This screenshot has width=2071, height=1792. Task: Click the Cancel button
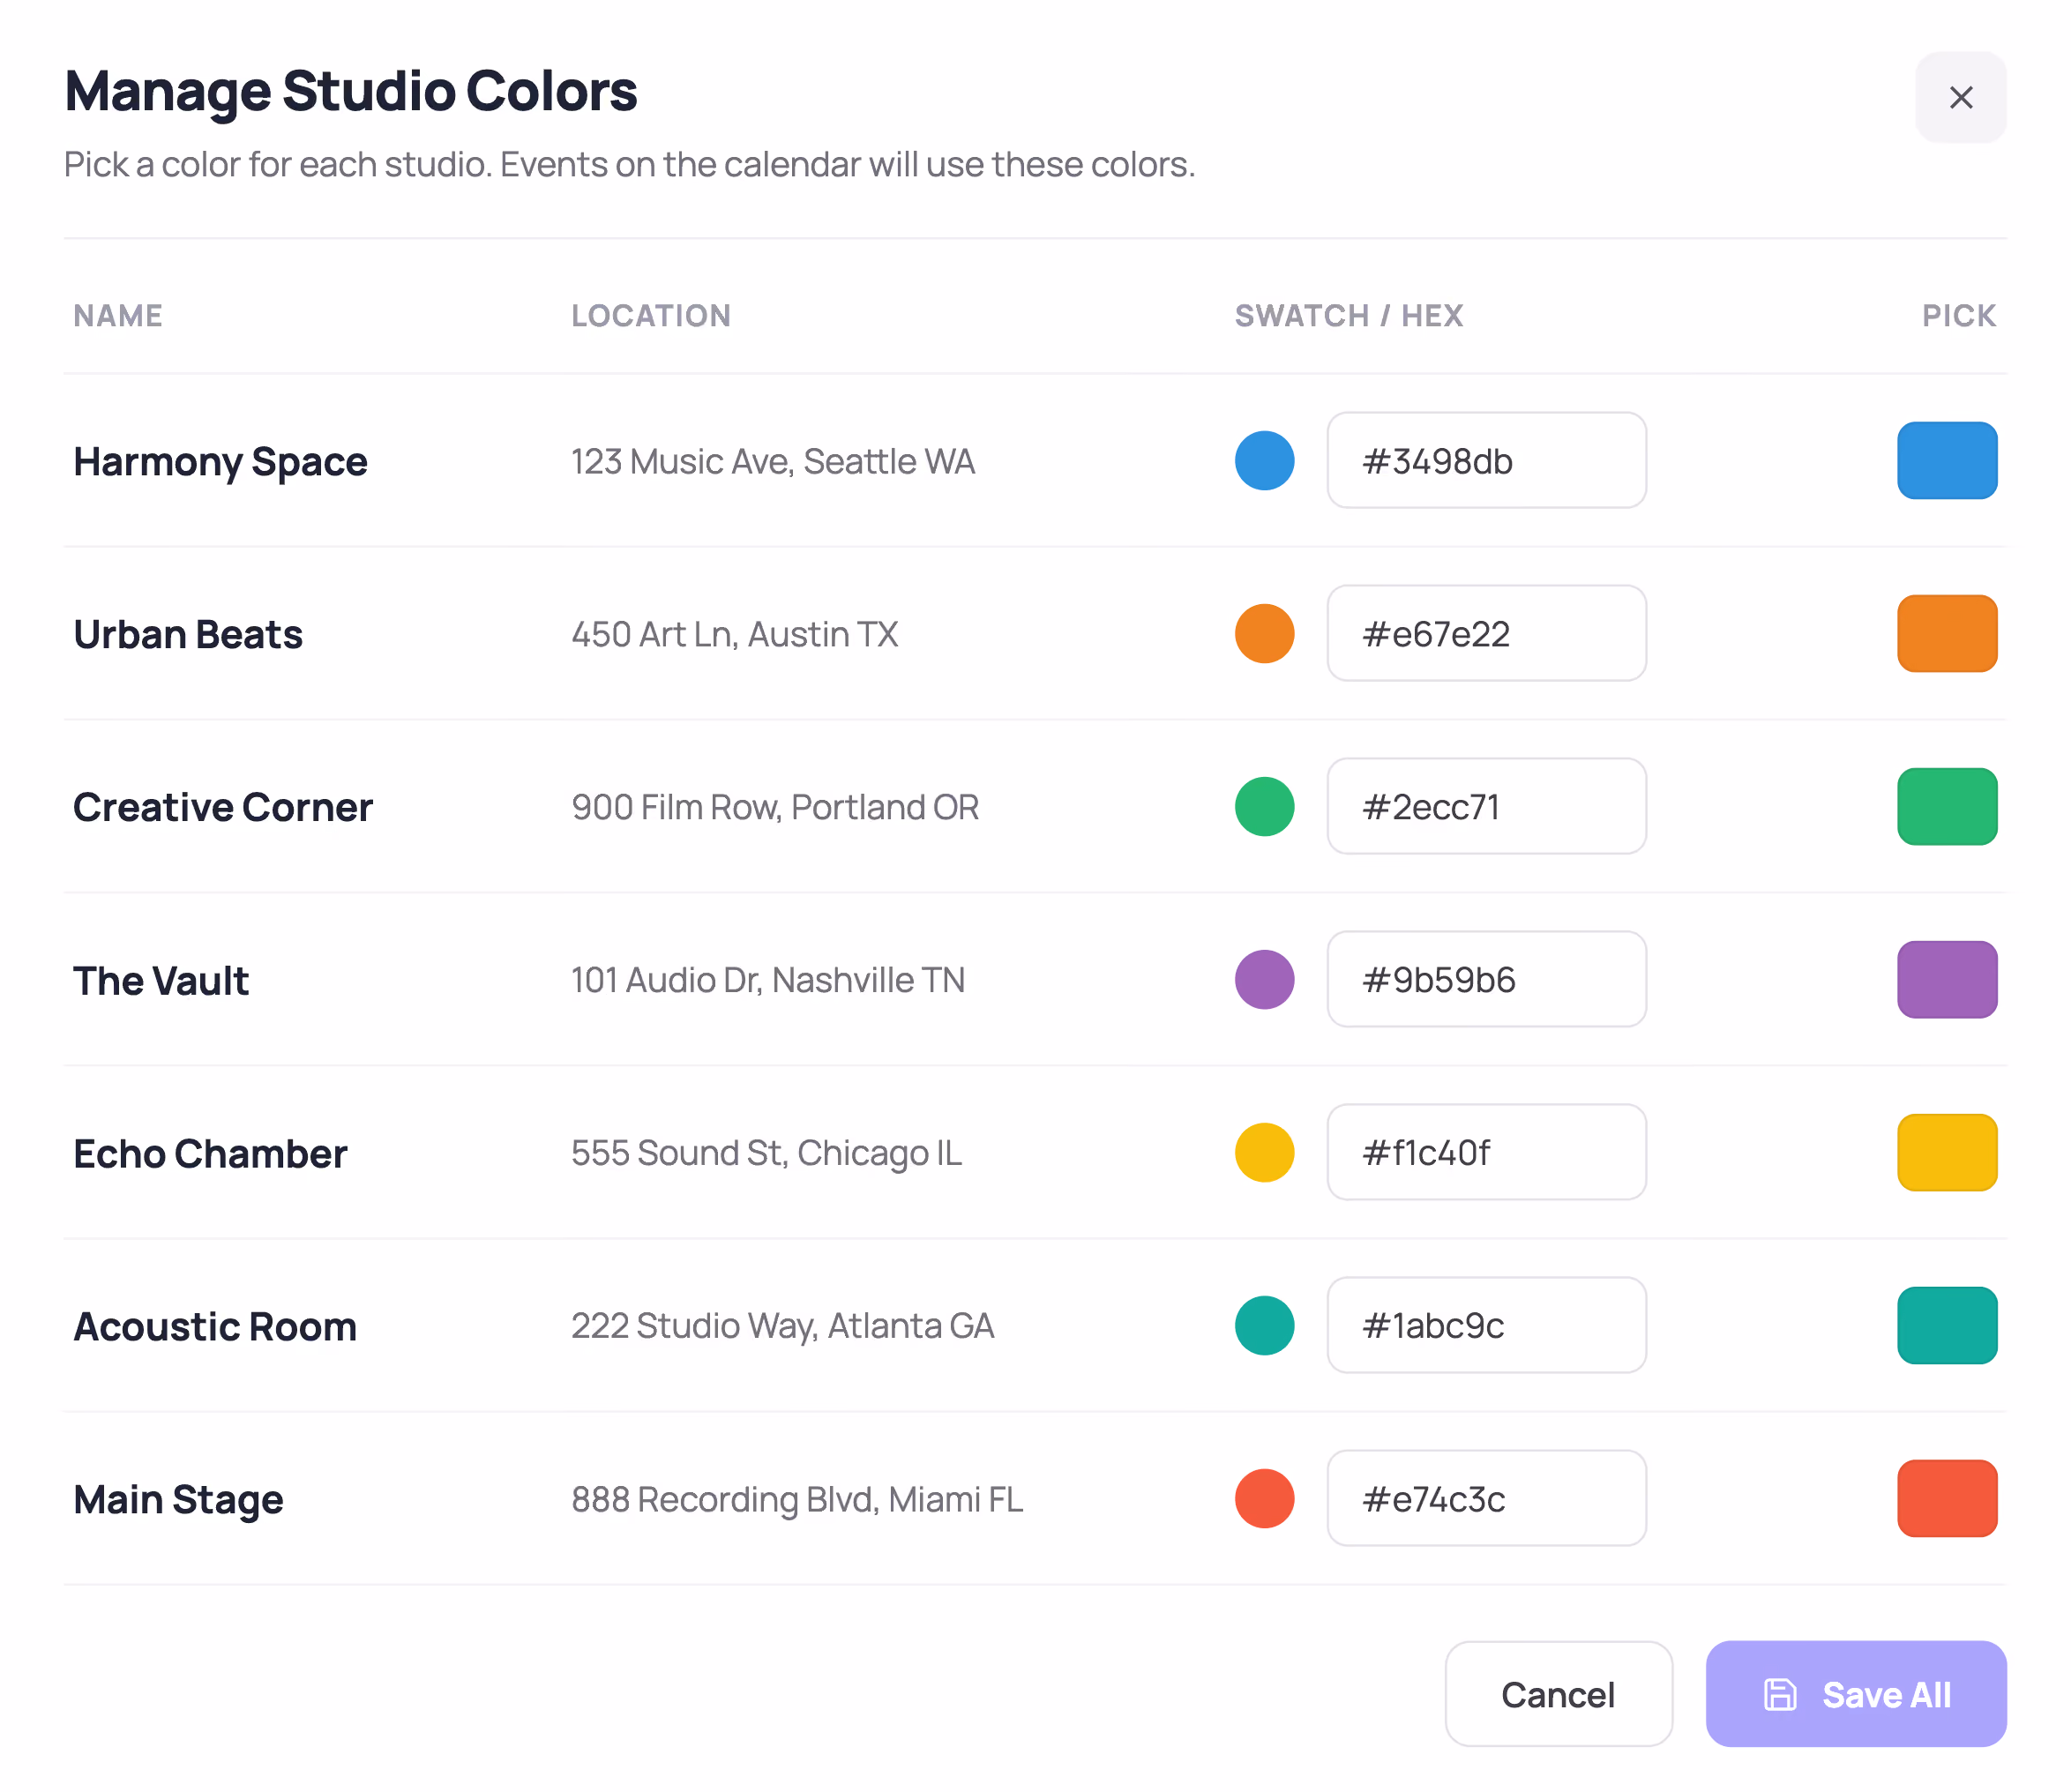point(1558,1694)
